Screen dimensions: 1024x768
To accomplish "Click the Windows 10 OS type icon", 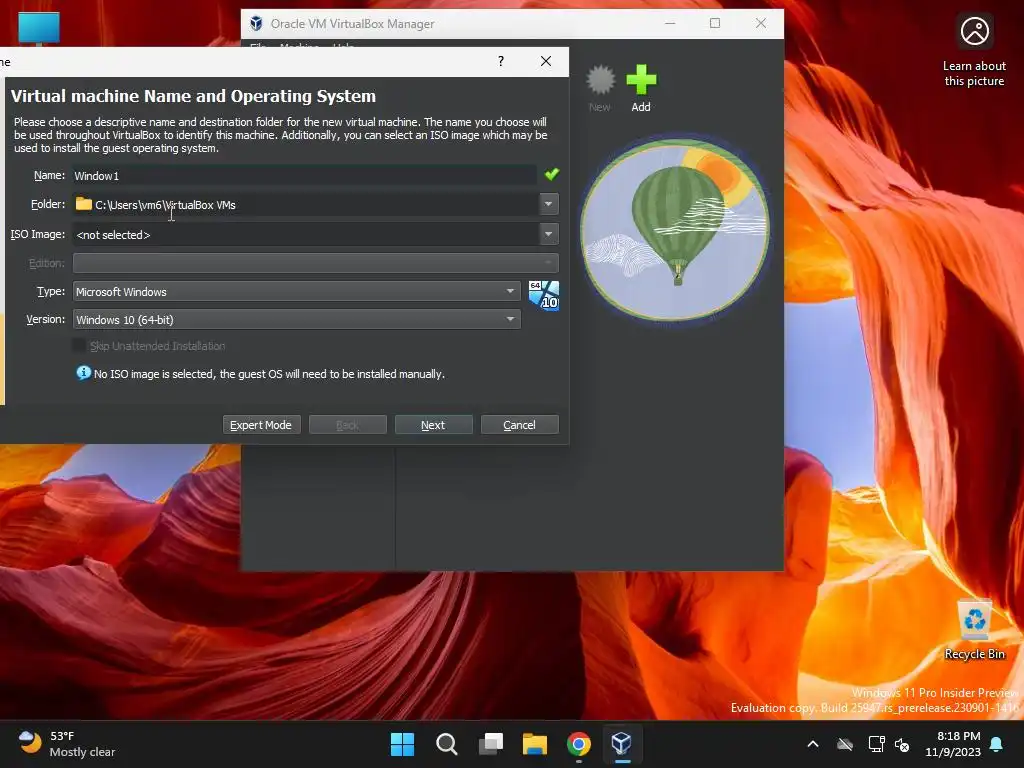I will coord(543,295).
